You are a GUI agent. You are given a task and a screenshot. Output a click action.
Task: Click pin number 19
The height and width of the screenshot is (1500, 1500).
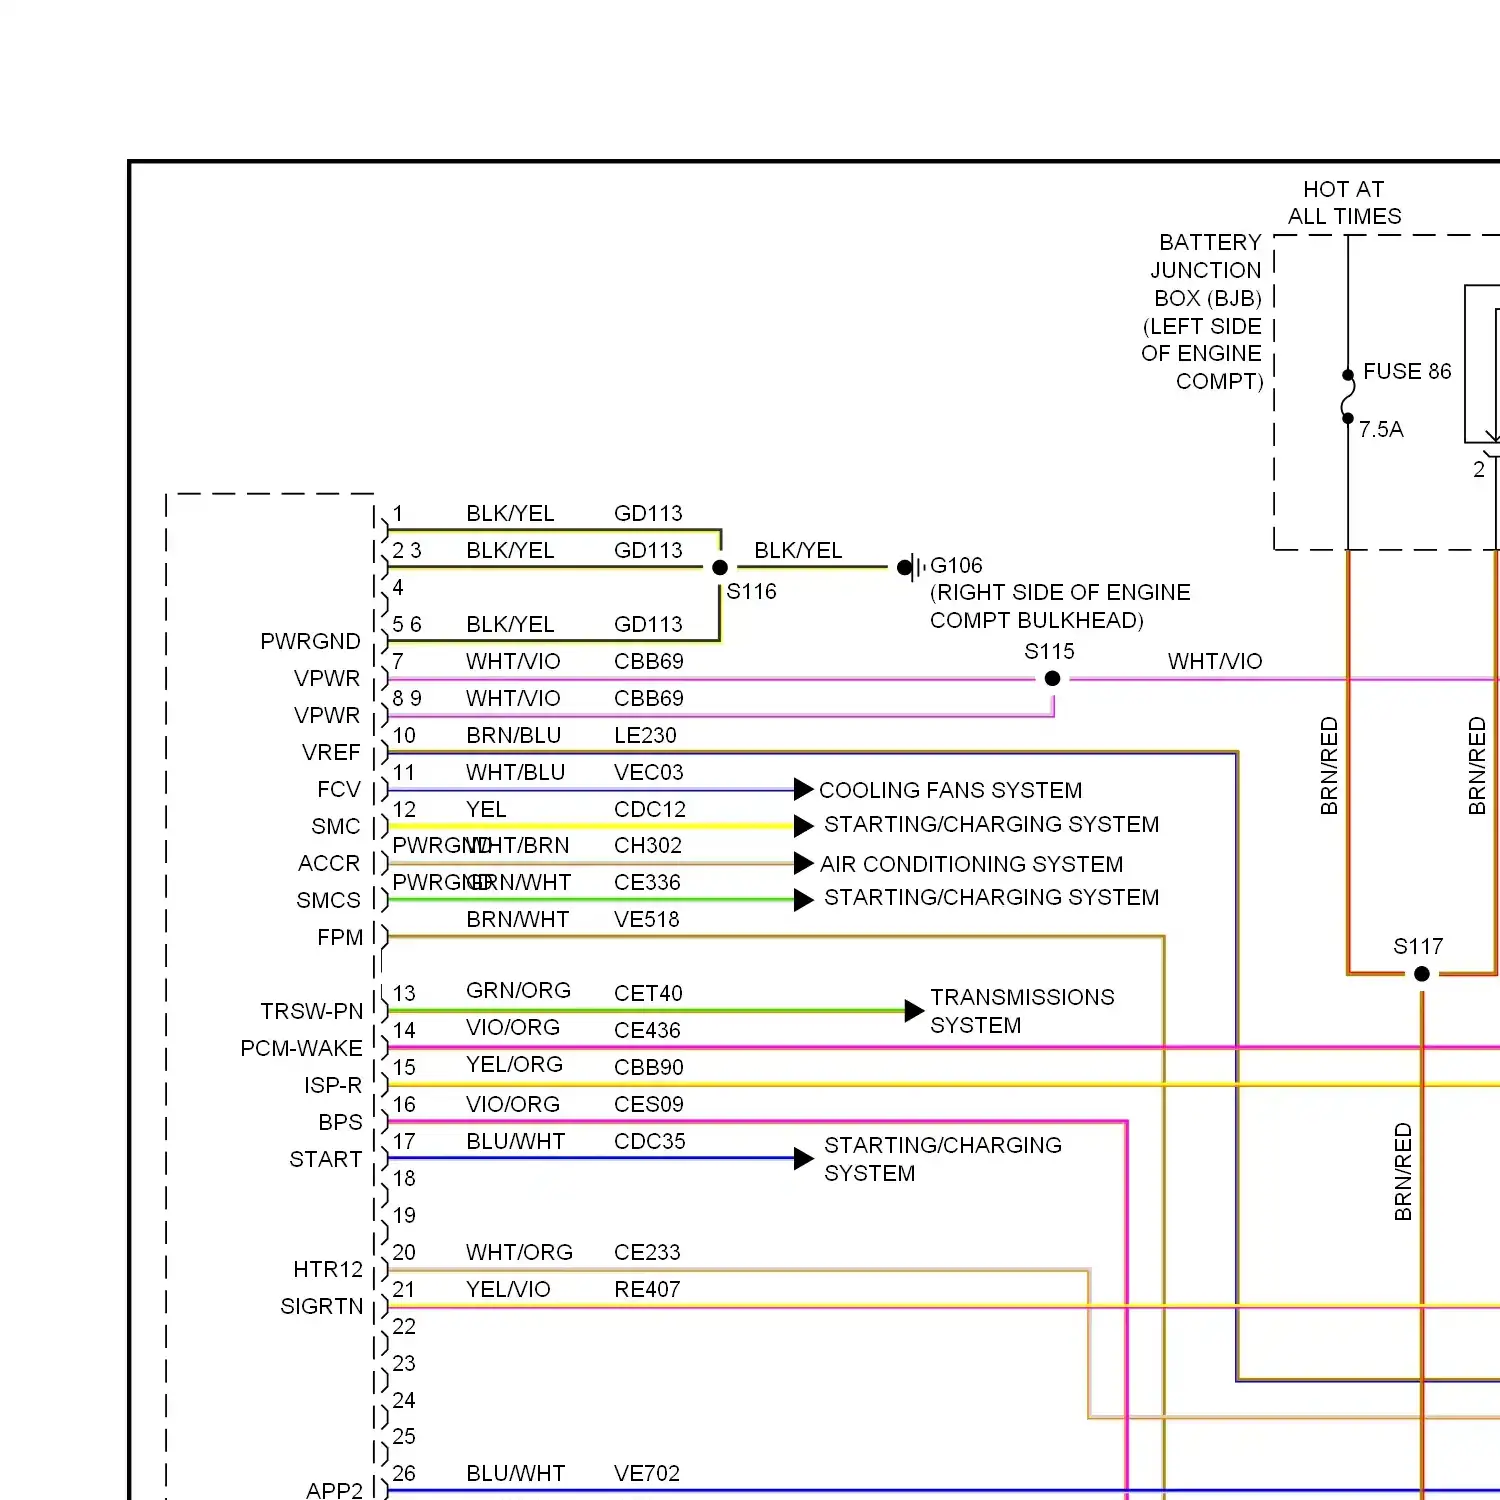tap(404, 1215)
